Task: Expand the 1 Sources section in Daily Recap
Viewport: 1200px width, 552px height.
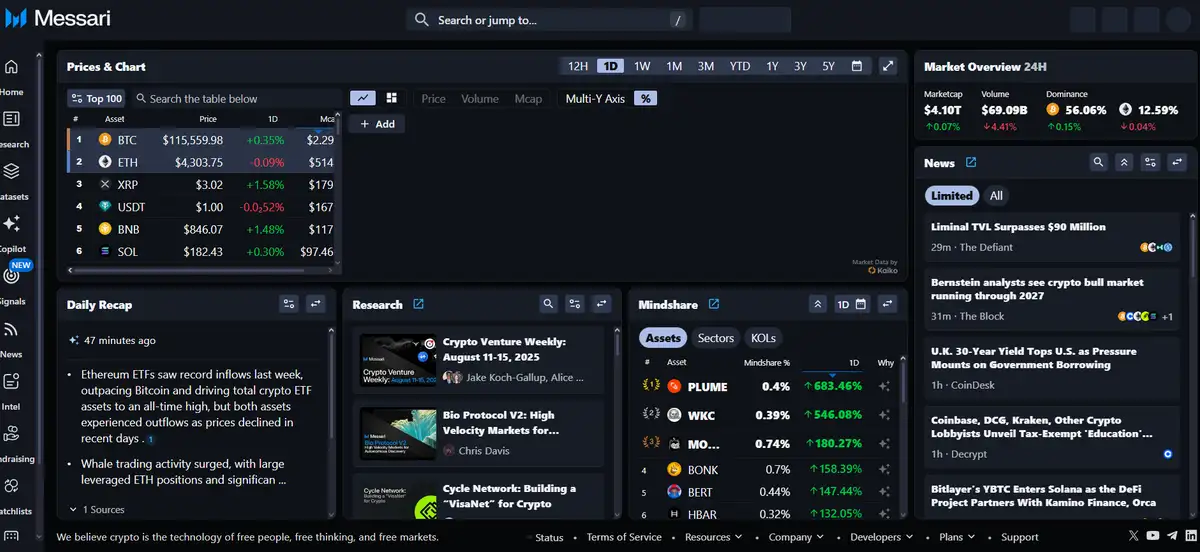Action: point(97,509)
